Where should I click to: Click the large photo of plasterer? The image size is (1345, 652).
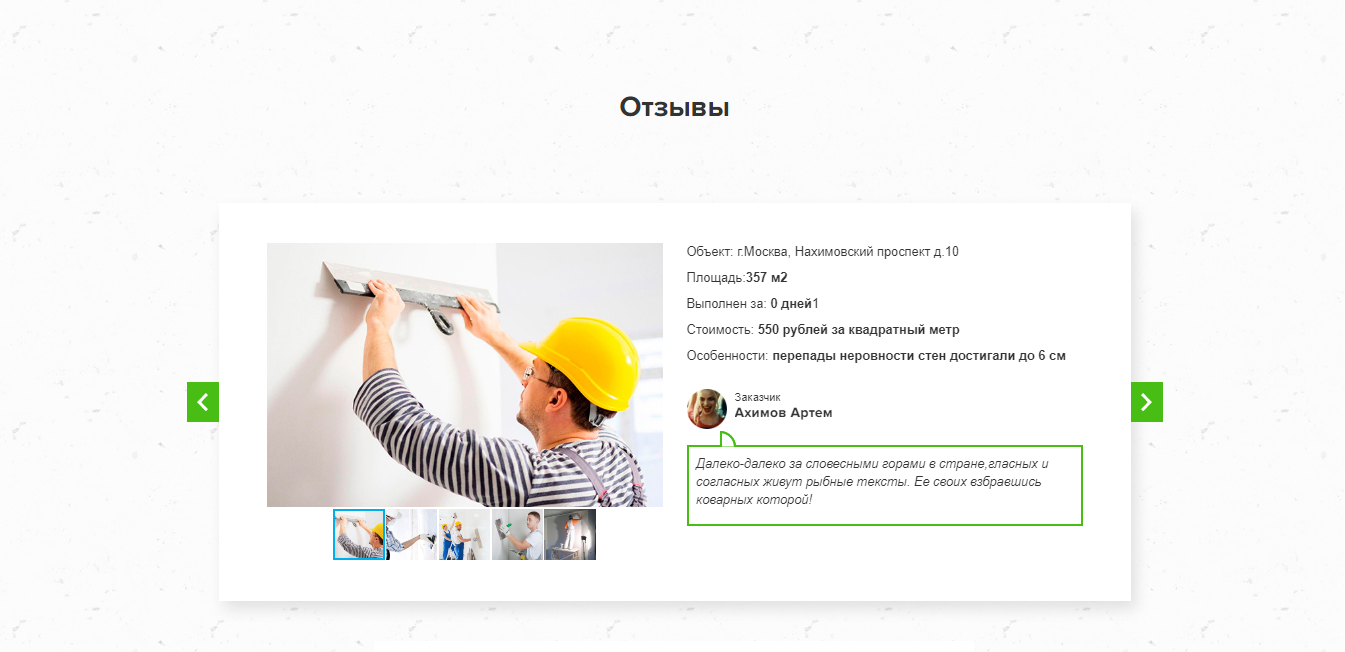(x=465, y=375)
